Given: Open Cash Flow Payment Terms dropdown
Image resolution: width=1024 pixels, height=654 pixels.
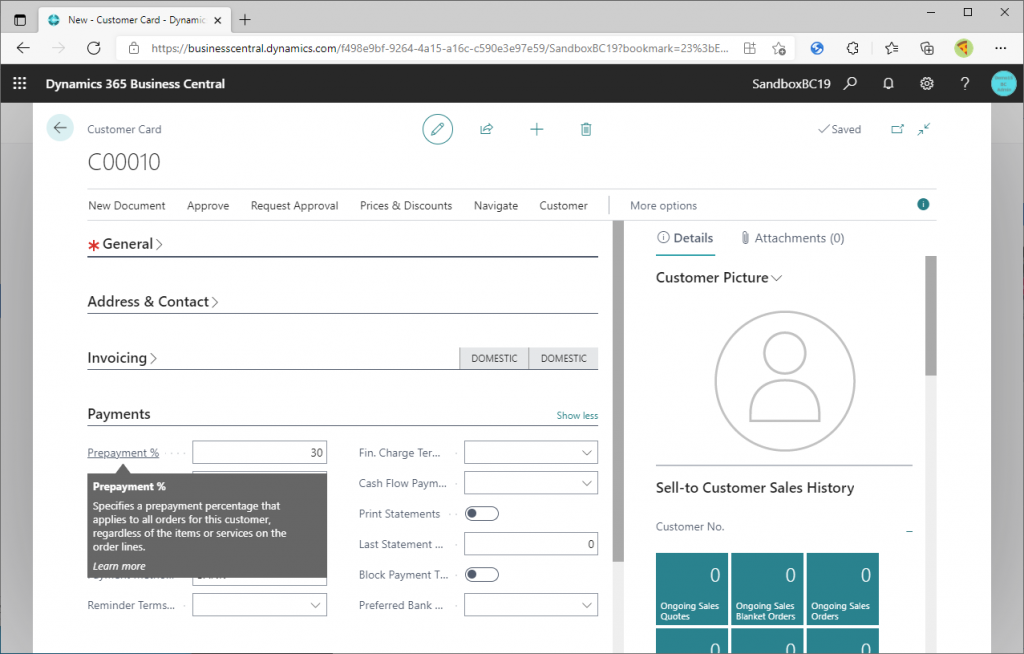Looking at the screenshot, I should (586, 483).
